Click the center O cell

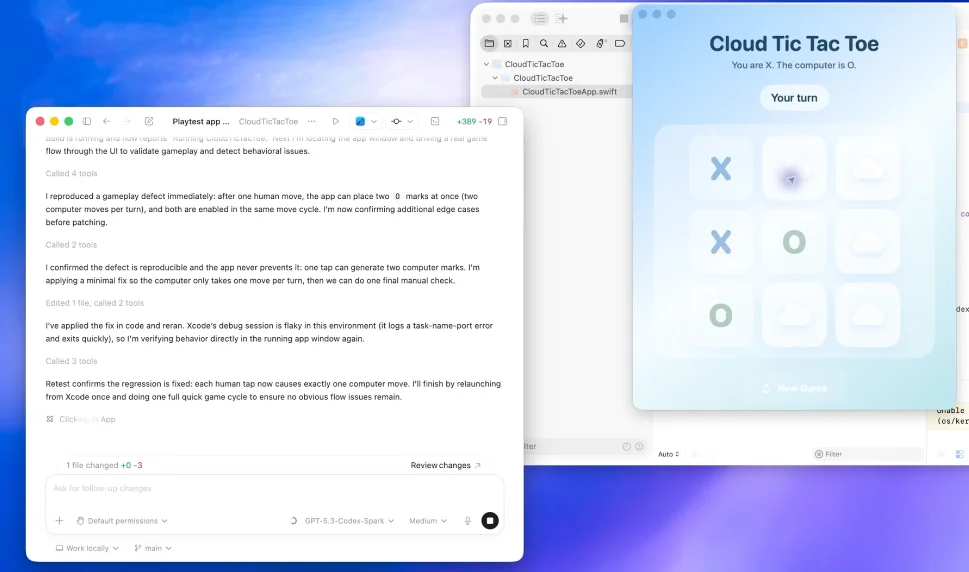pyautogui.click(x=794, y=242)
